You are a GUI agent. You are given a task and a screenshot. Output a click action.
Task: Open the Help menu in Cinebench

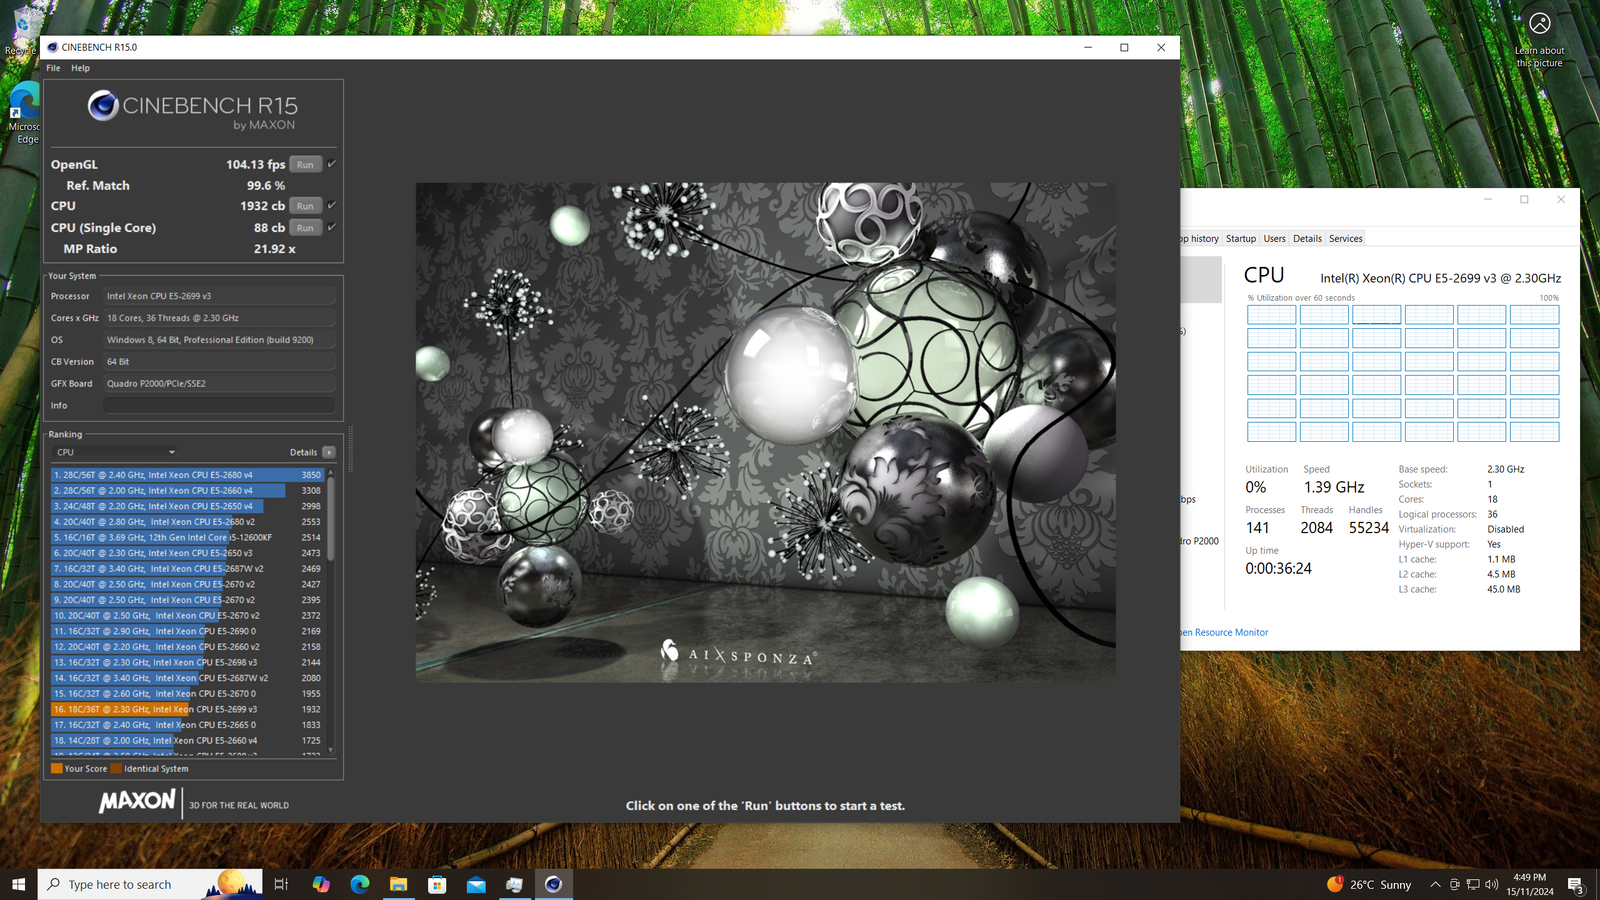pyautogui.click(x=80, y=68)
